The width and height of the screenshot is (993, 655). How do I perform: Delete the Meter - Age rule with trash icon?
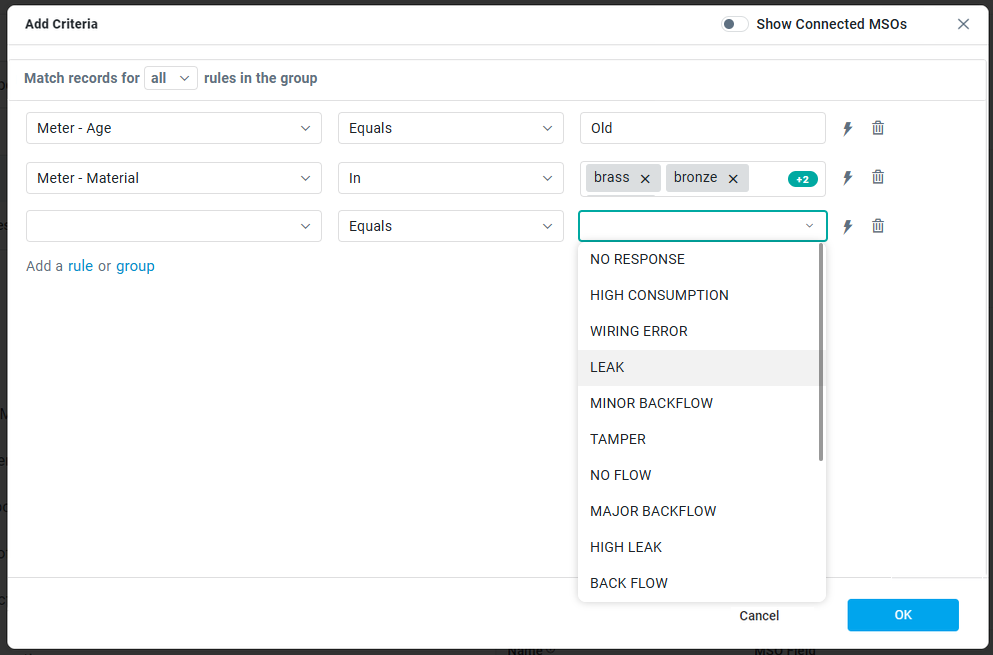point(878,128)
